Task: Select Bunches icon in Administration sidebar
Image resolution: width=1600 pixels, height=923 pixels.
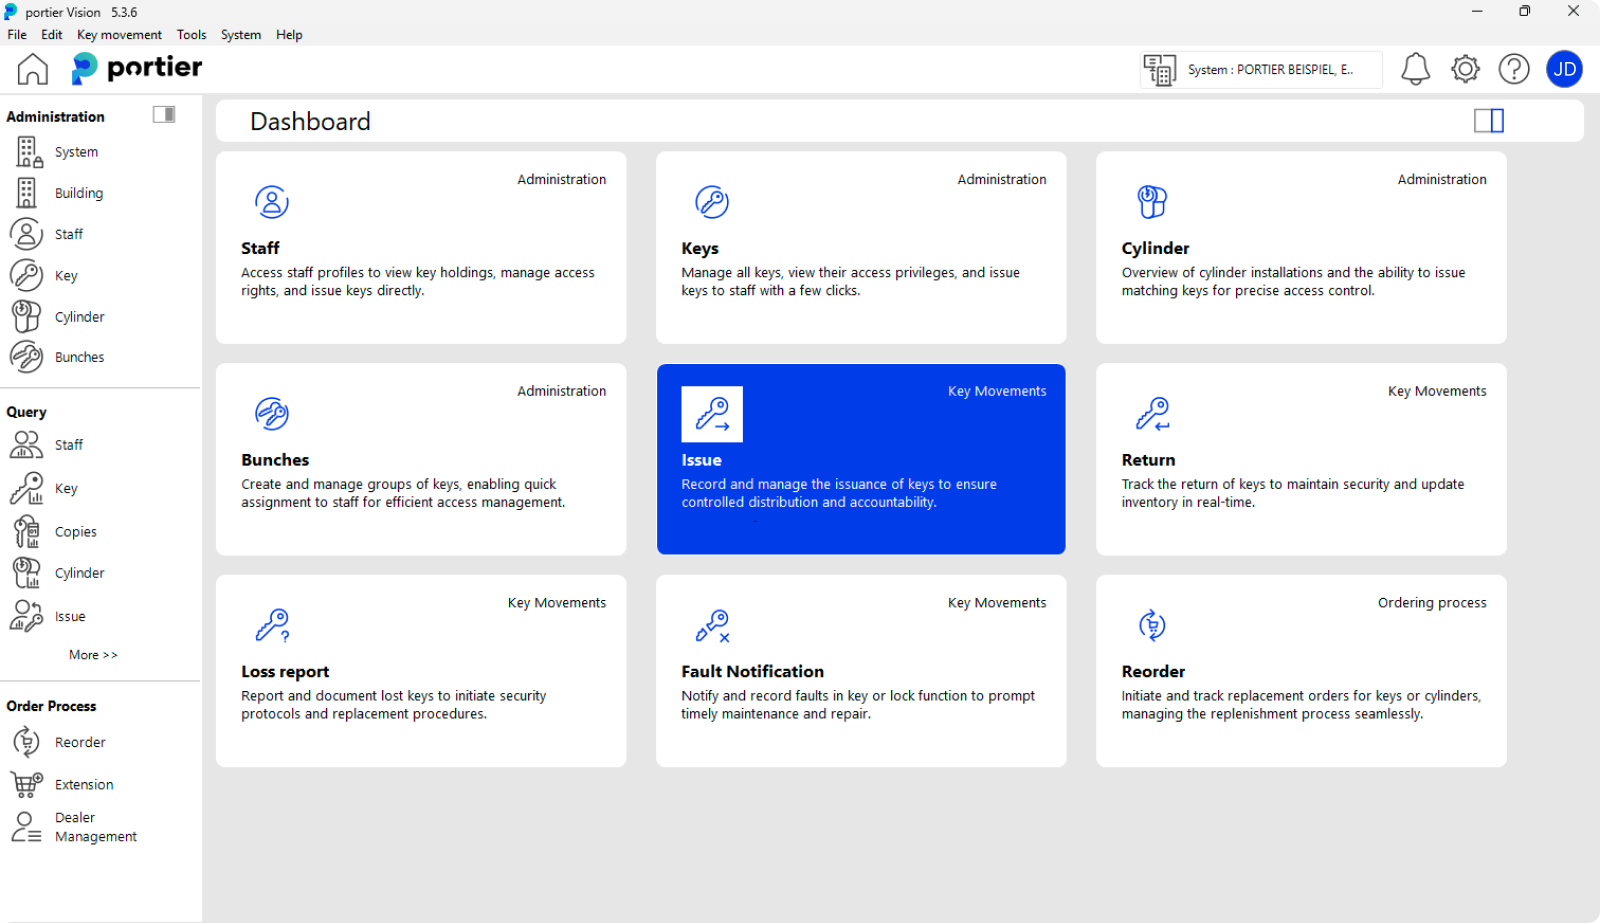Action: [x=27, y=357]
